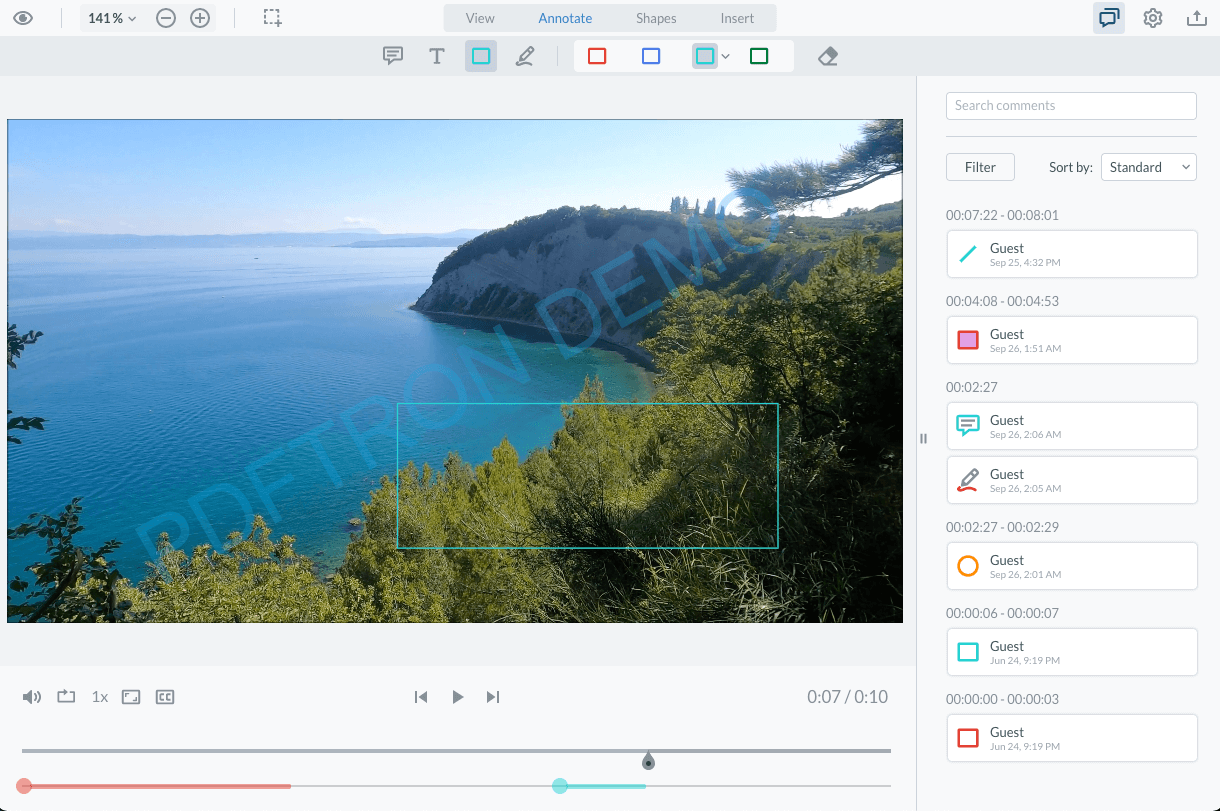
Task: Click the 0:07 / 0:10 time display
Action: click(847, 697)
